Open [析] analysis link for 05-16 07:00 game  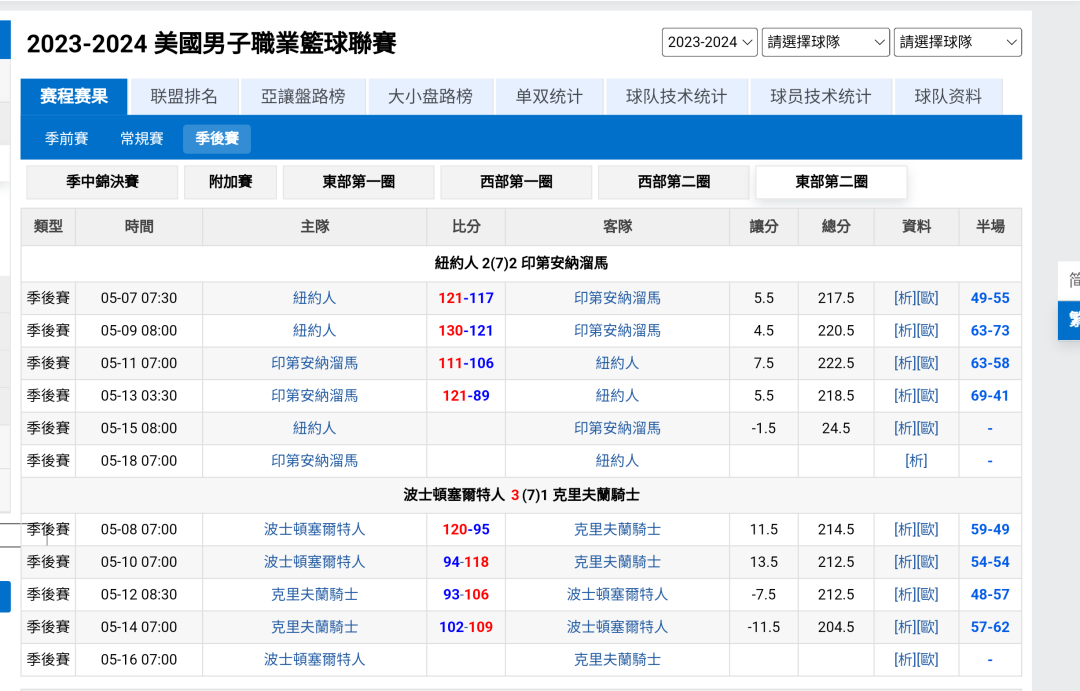point(905,659)
